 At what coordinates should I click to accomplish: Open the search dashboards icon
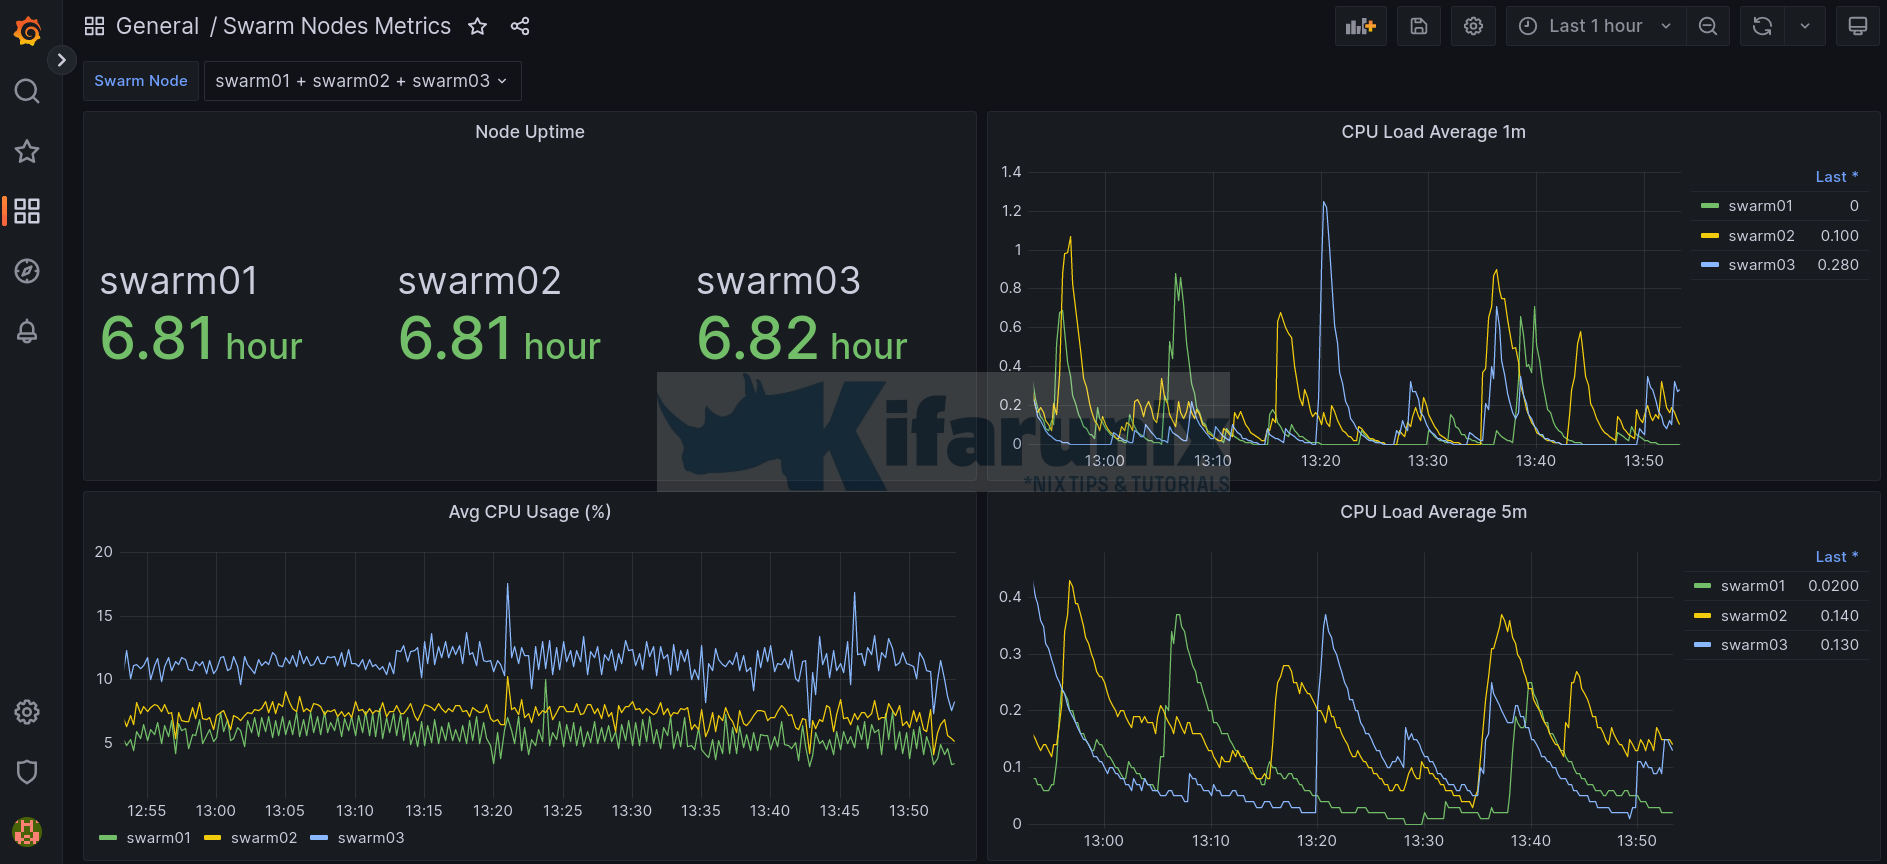27,92
